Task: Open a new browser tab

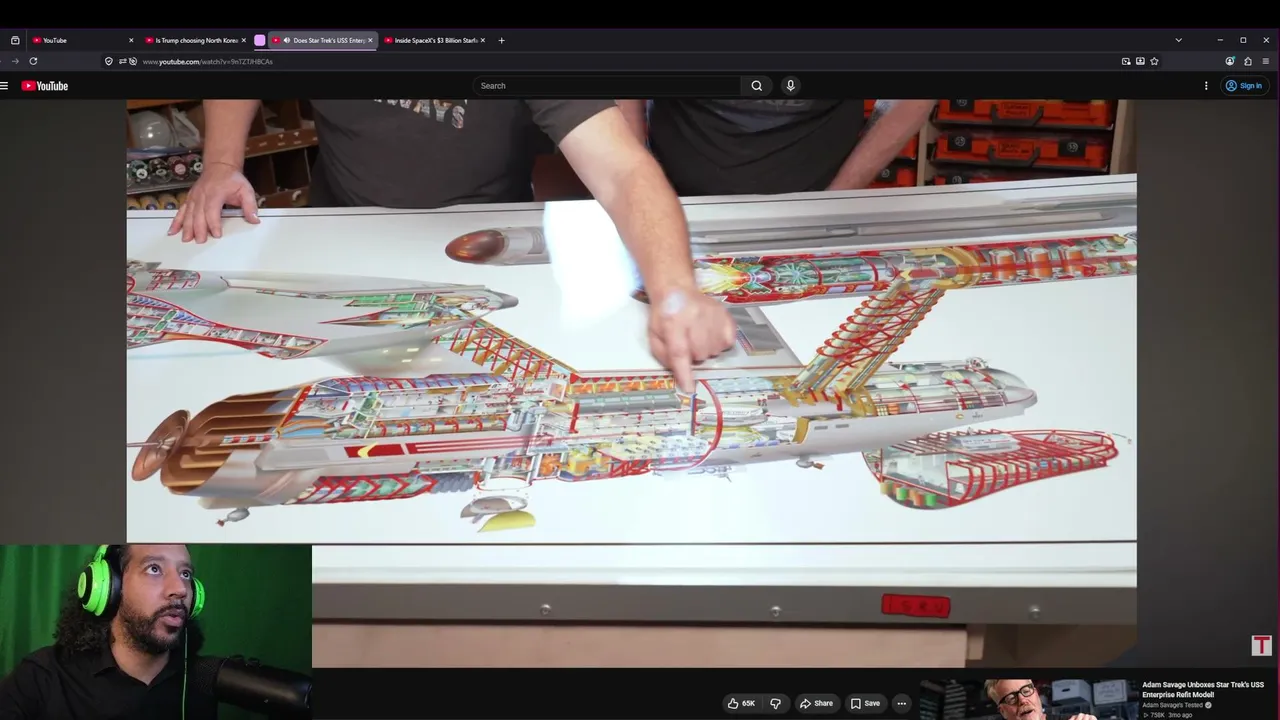Action: click(x=501, y=40)
